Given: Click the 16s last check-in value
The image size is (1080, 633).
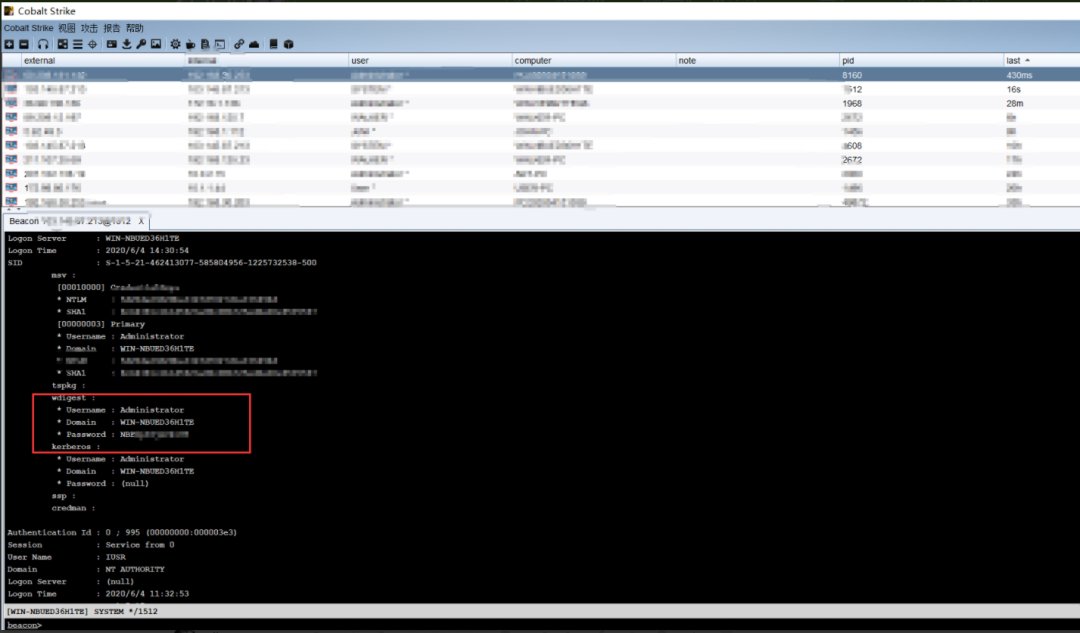Looking at the screenshot, I should click(x=1013, y=90).
